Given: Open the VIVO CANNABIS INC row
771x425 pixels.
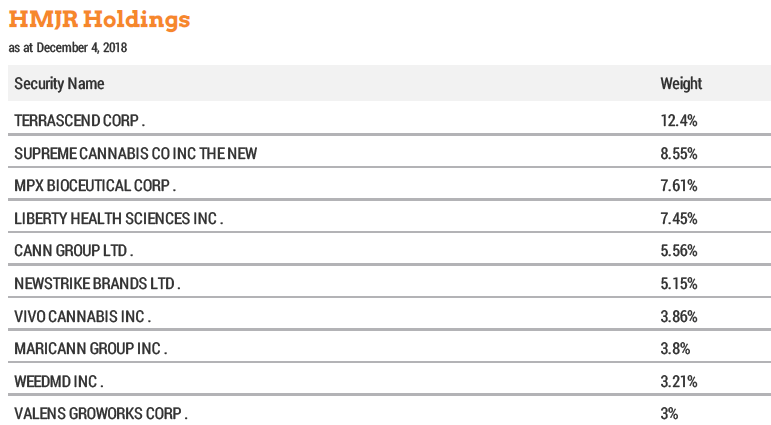Looking at the screenshot, I should coord(82,316).
